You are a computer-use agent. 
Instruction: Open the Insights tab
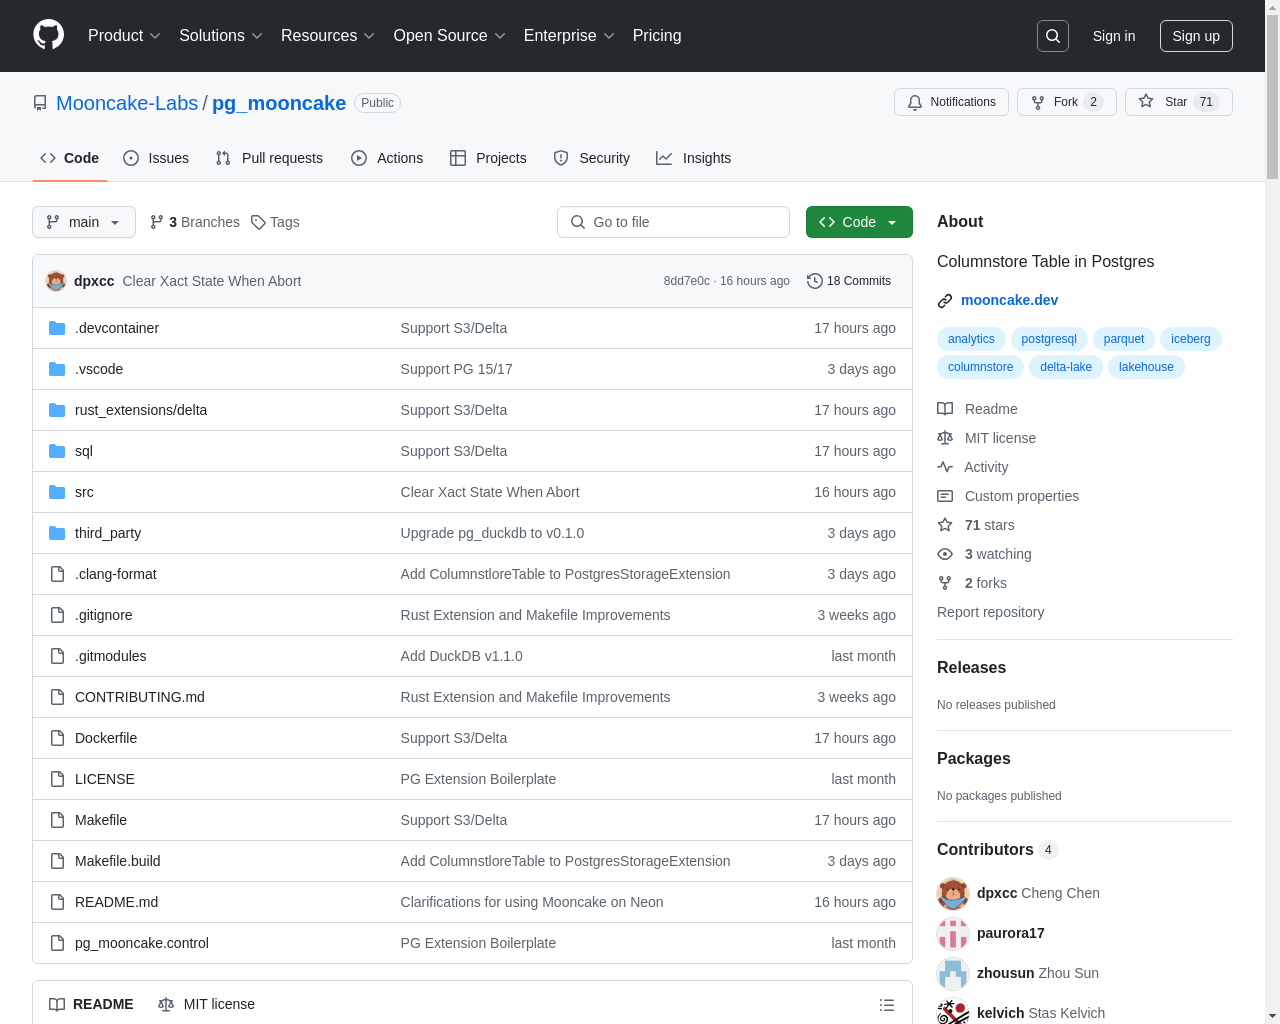[x=693, y=158]
